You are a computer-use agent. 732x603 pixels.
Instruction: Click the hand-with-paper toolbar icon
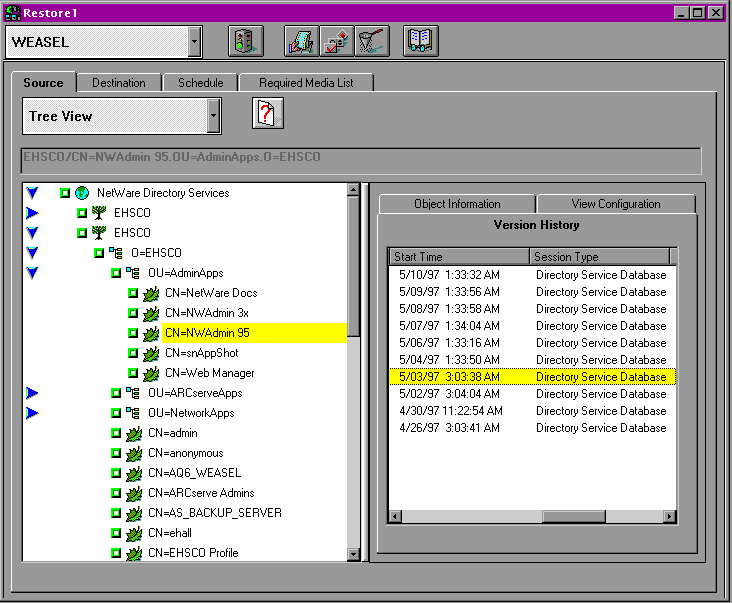pos(302,42)
